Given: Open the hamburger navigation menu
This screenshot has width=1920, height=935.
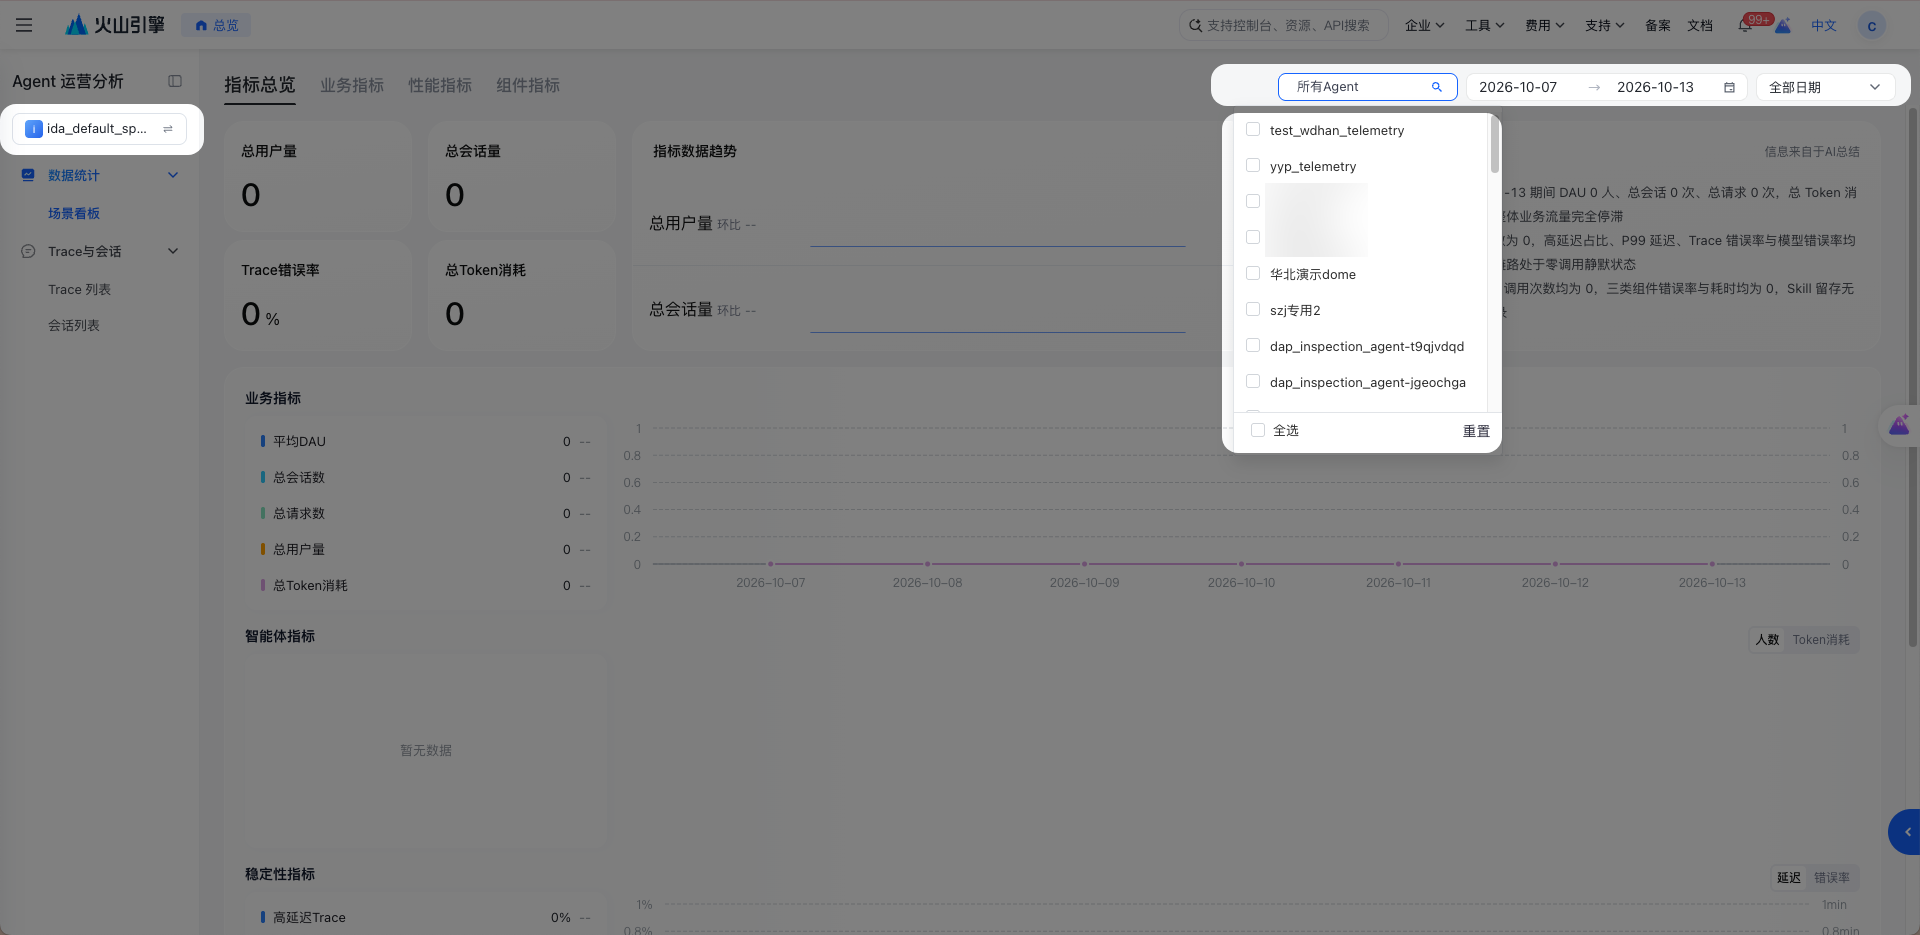Looking at the screenshot, I should tap(24, 25).
